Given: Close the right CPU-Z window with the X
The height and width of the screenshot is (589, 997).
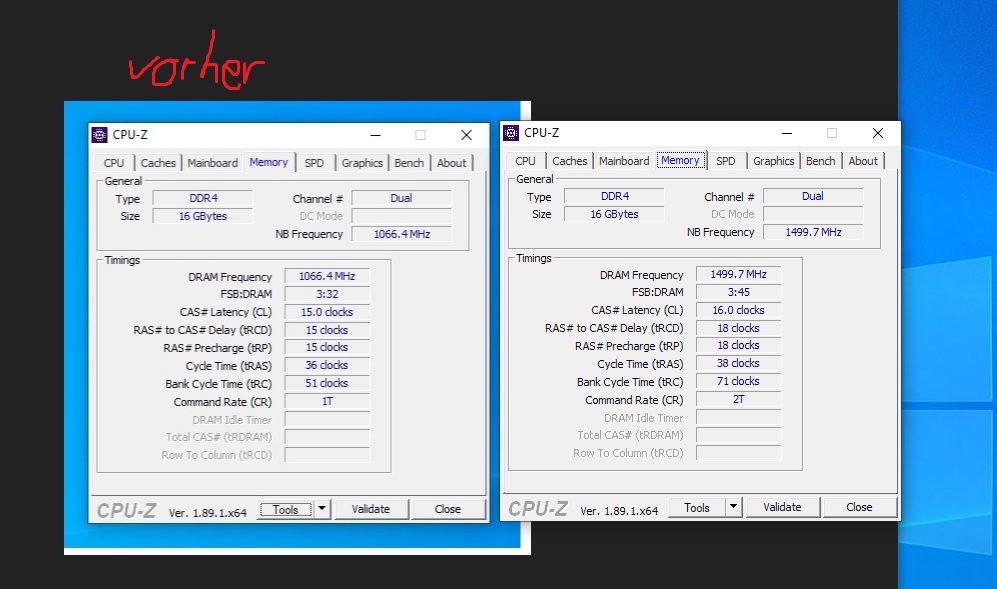Looking at the screenshot, I should (x=877, y=133).
